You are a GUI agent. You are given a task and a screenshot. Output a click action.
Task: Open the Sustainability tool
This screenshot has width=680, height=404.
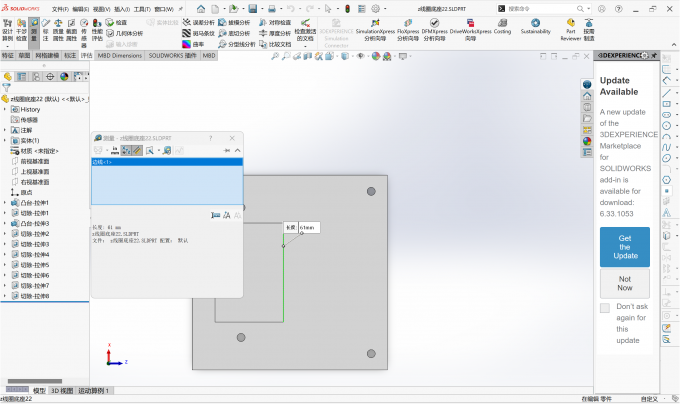pyautogui.click(x=536, y=27)
